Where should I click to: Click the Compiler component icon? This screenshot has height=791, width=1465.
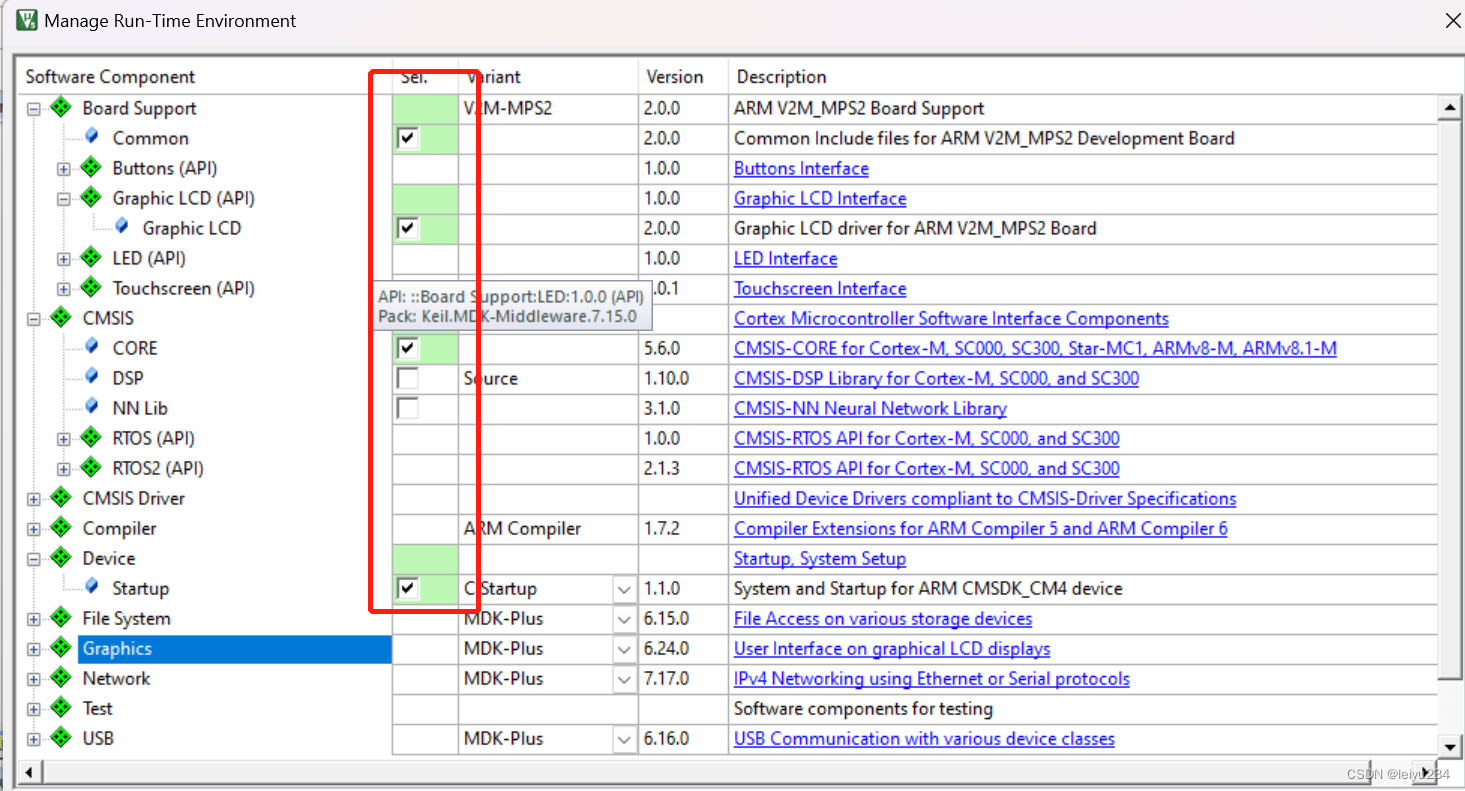pos(61,528)
